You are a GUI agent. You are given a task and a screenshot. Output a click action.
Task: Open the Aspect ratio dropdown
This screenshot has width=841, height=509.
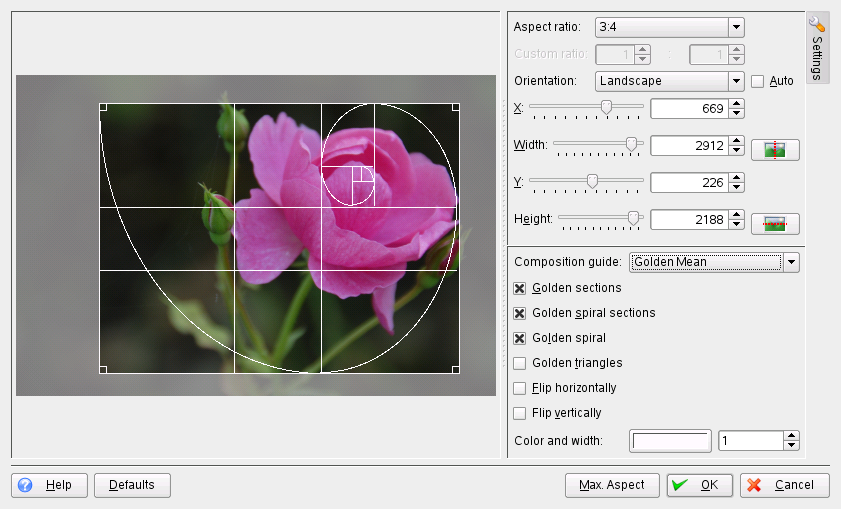[x=669, y=27]
